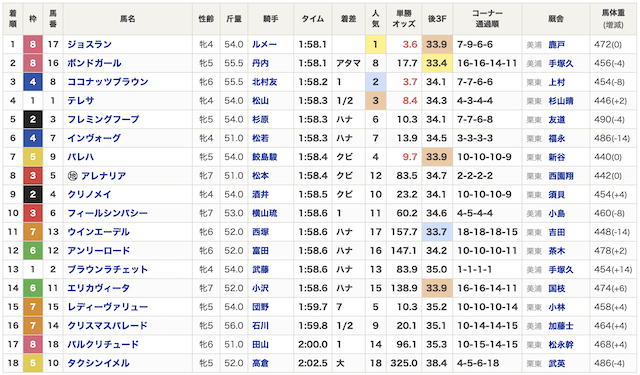
Task: Click the odds value 157.7
Action: [404, 232]
